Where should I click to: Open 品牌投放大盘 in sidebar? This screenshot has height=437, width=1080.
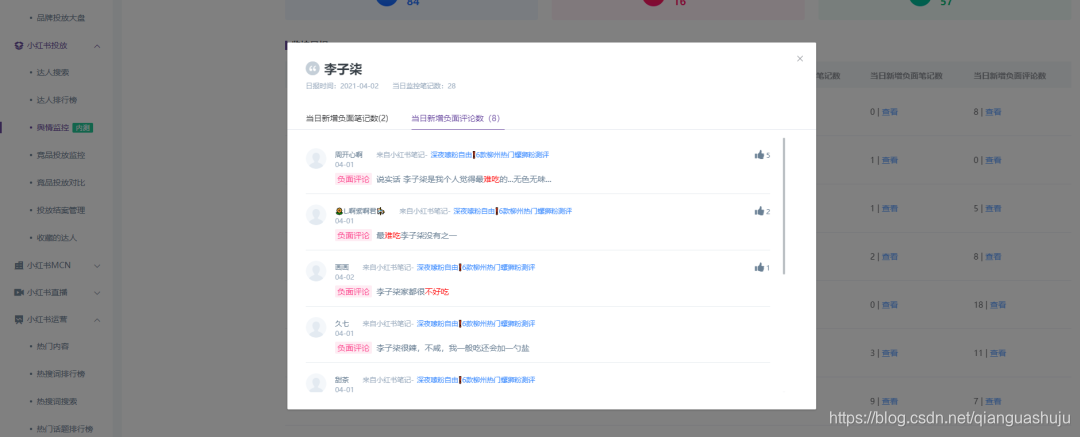coord(61,17)
